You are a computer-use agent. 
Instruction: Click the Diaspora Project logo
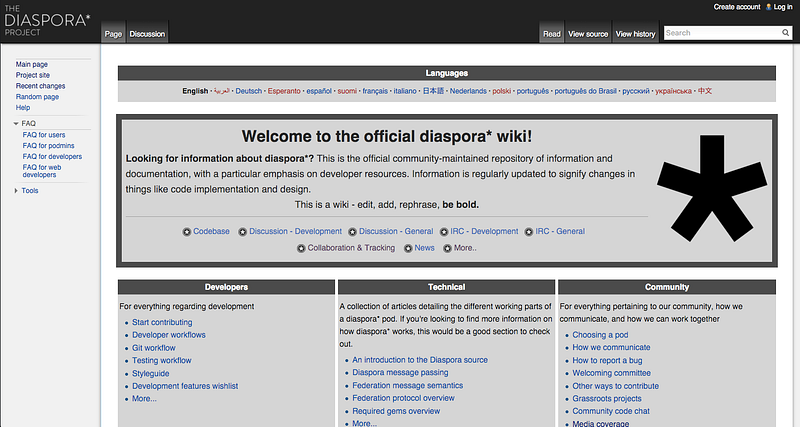coord(47,20)
